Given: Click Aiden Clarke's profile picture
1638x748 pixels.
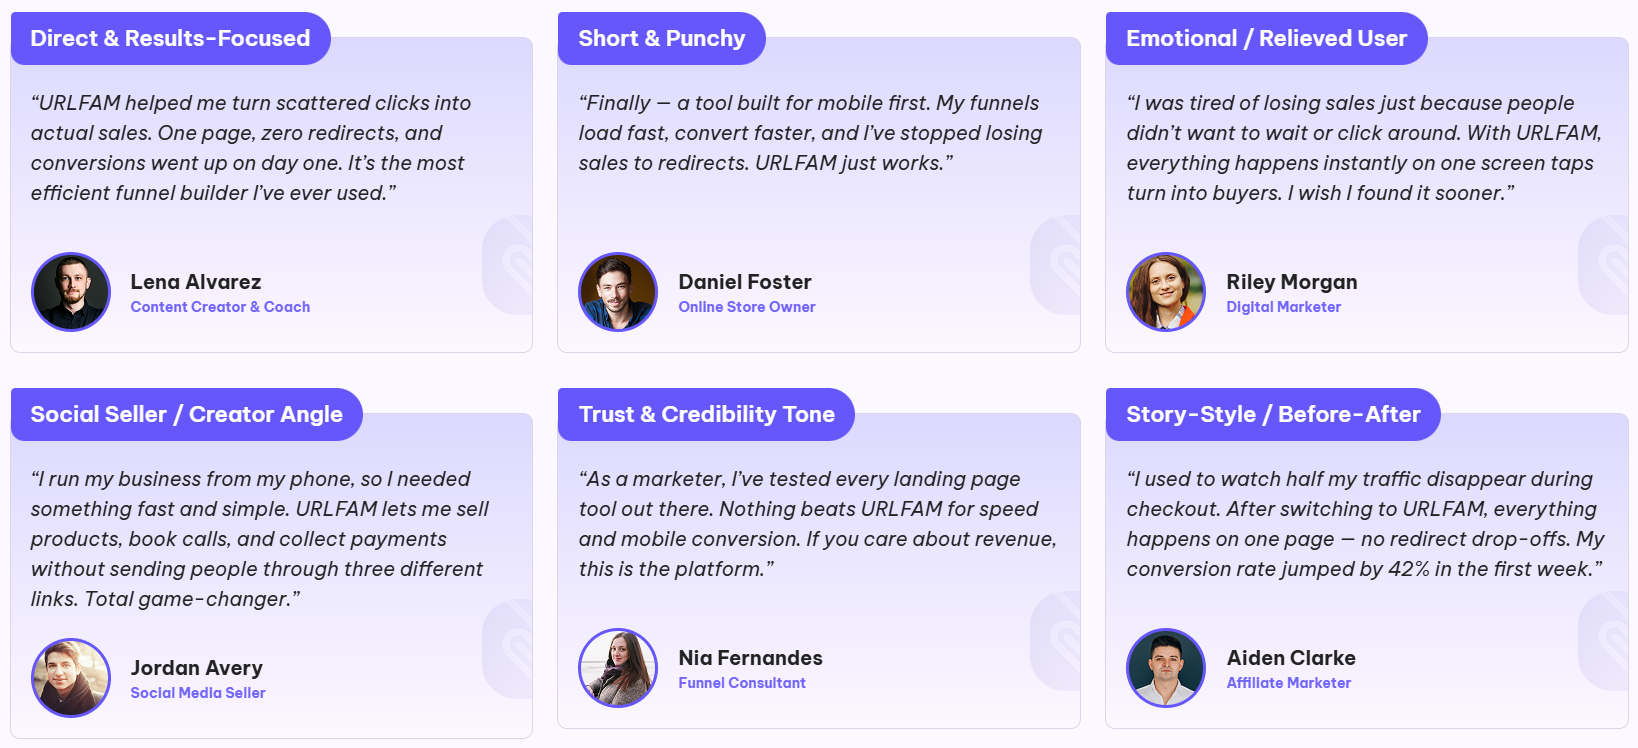Looking at the screenshot, I should point(1166,668).
